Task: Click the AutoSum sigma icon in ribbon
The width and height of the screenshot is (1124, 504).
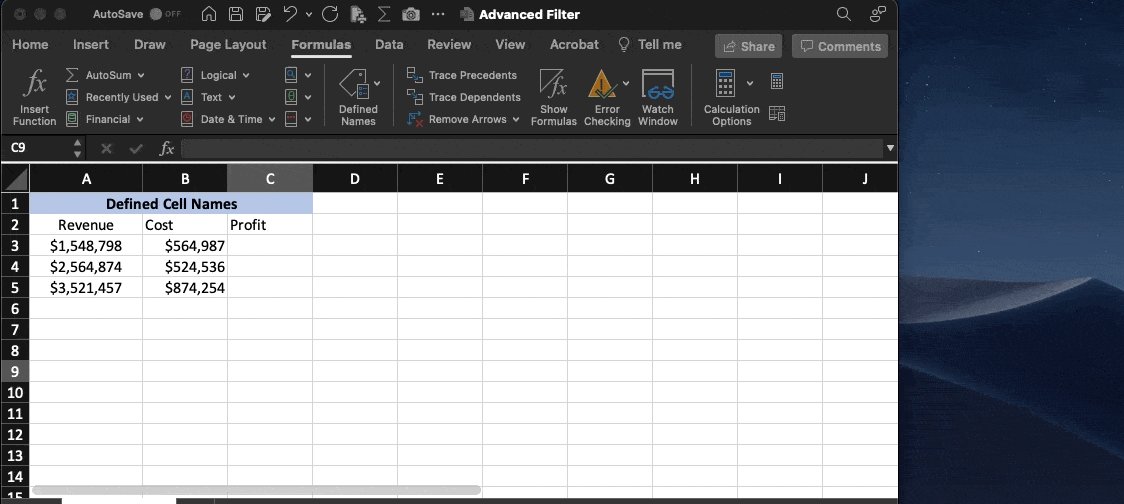Action: (x=72, y=75)
